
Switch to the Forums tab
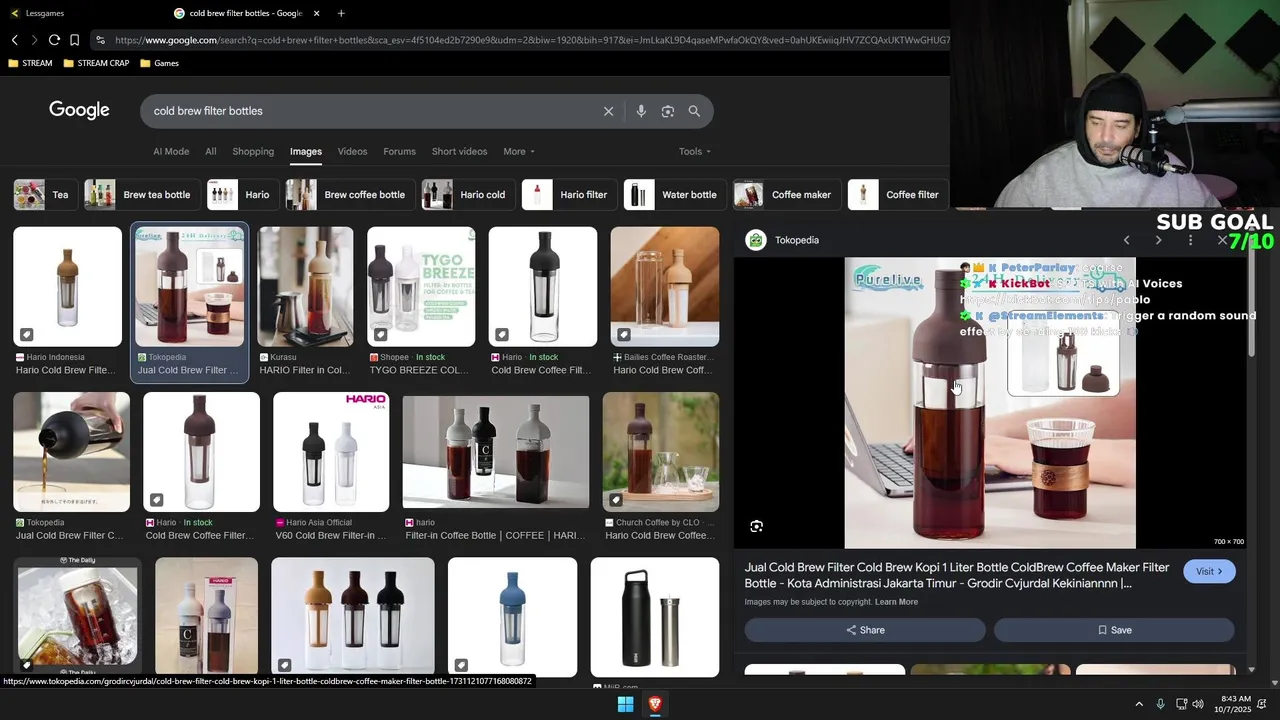[399, 151]
